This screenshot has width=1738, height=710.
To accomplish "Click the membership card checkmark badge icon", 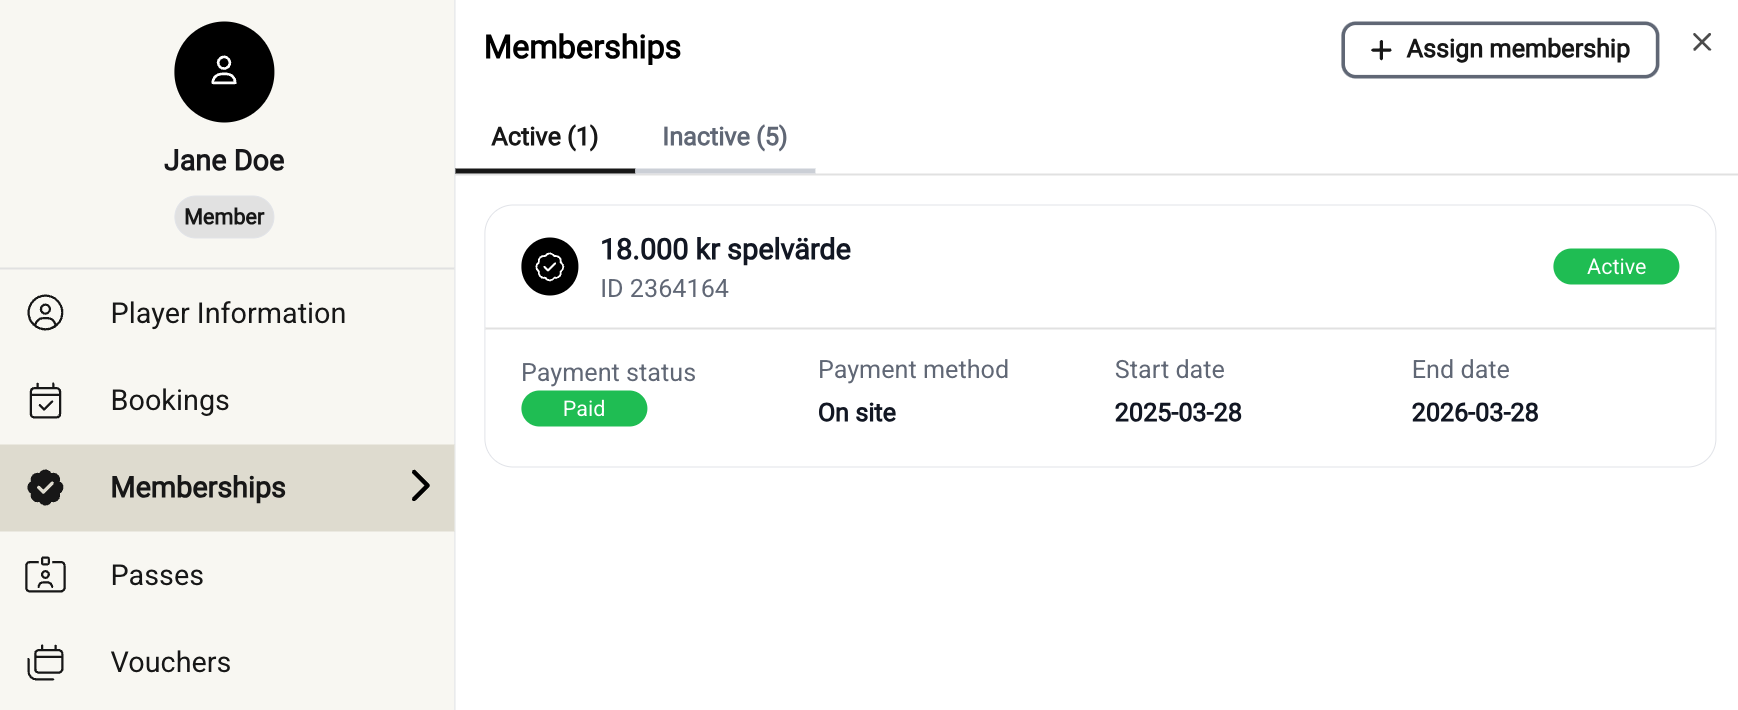I will (x=550, y=267).
